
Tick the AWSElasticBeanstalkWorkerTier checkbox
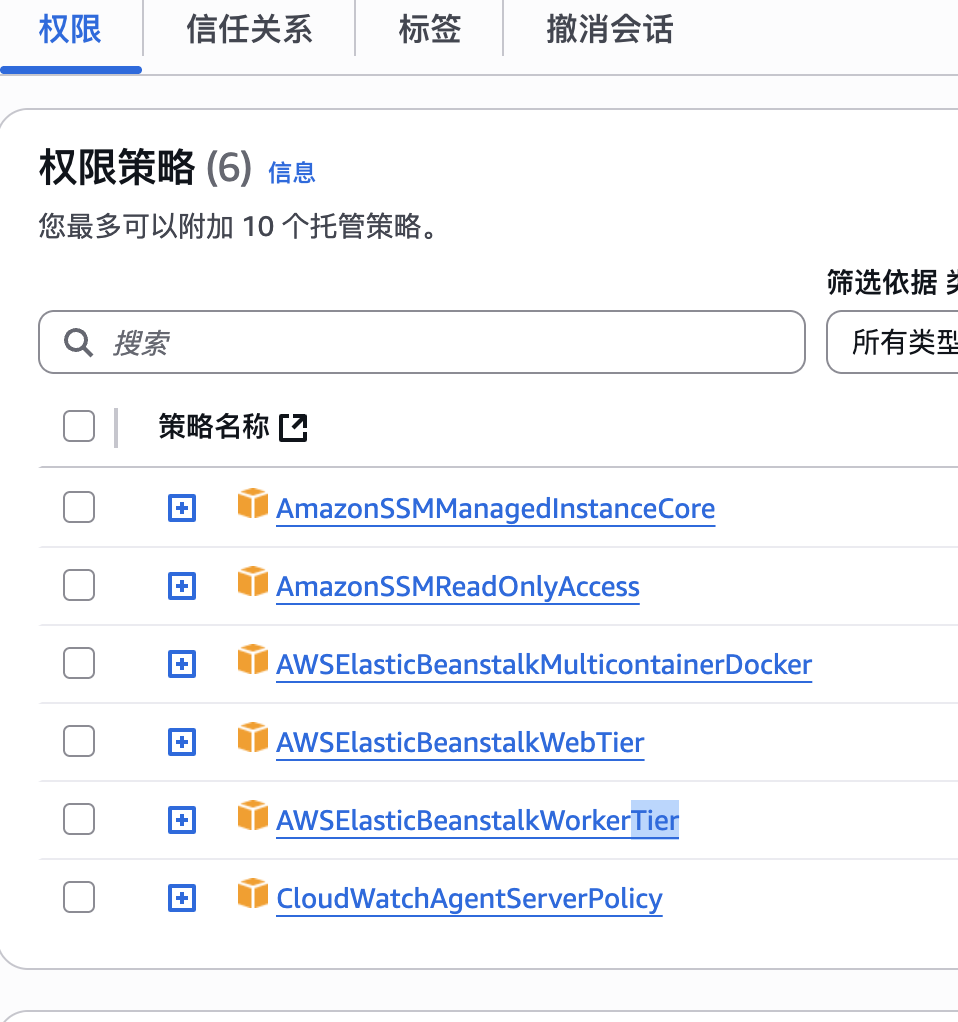pyautogui.click(x=79, y=819)
